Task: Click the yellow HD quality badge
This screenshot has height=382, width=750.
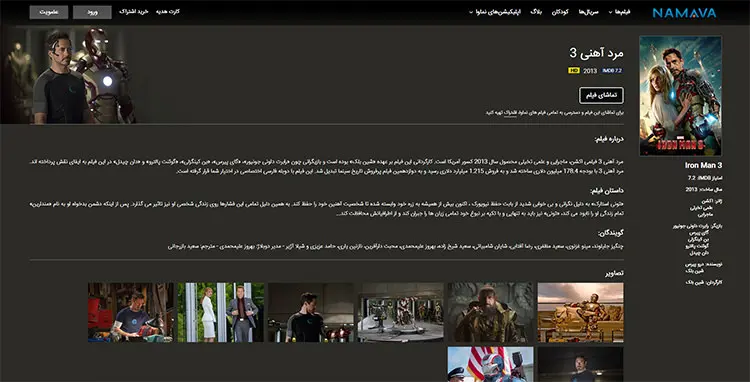Action: click(574, 70)
